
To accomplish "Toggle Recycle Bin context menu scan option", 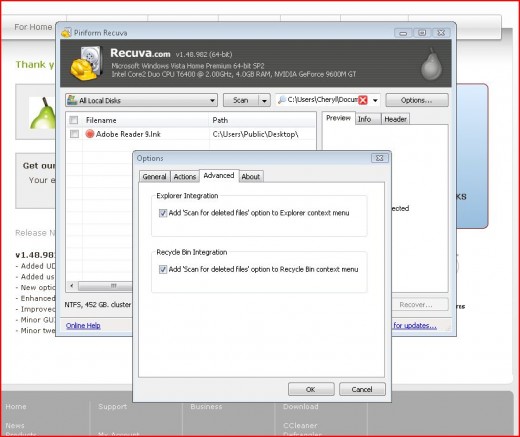I will pyautogui.click(x=163, y=269).
